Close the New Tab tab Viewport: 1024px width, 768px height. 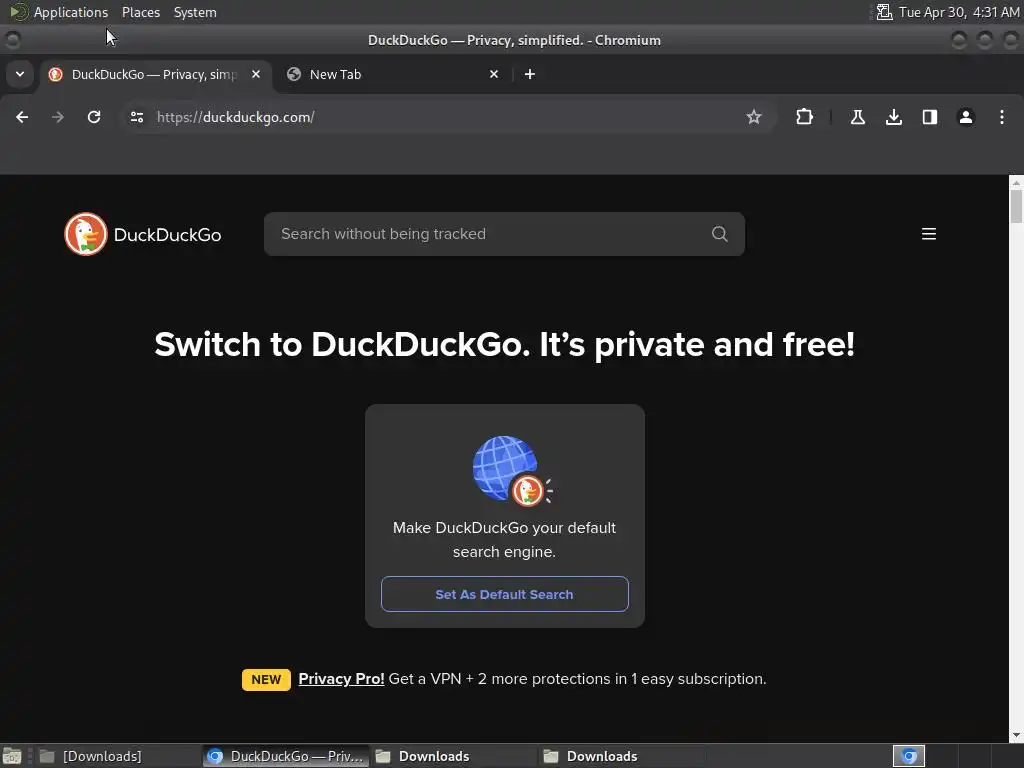494,74
